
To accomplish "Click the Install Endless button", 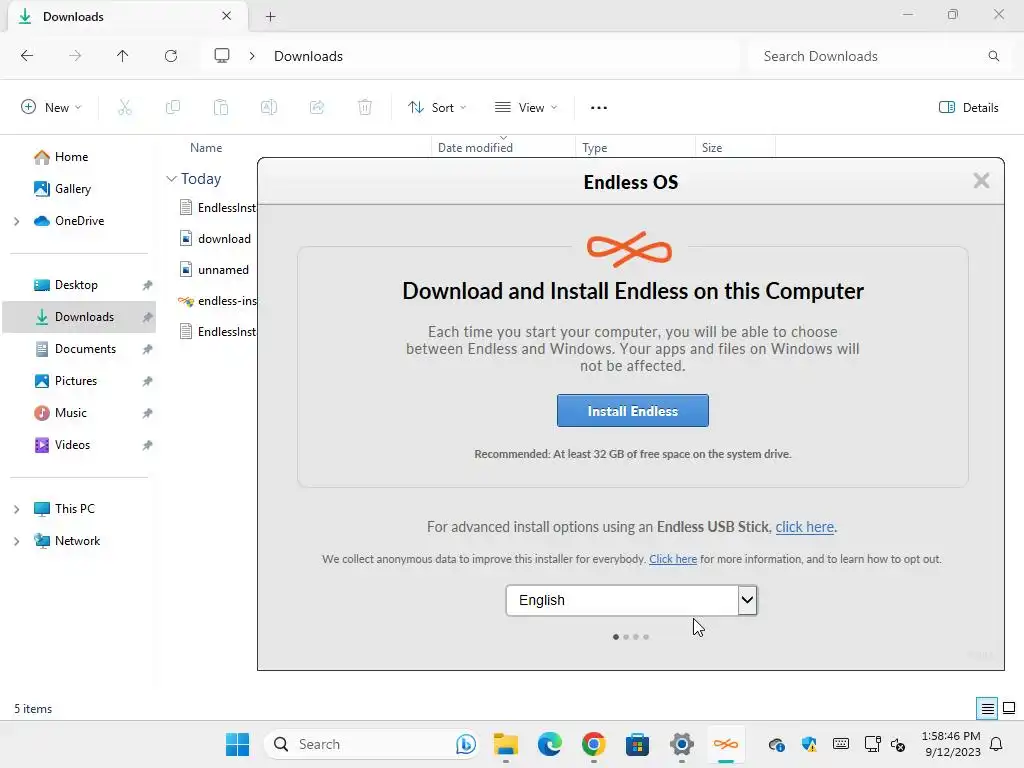I will coord(632,411).
